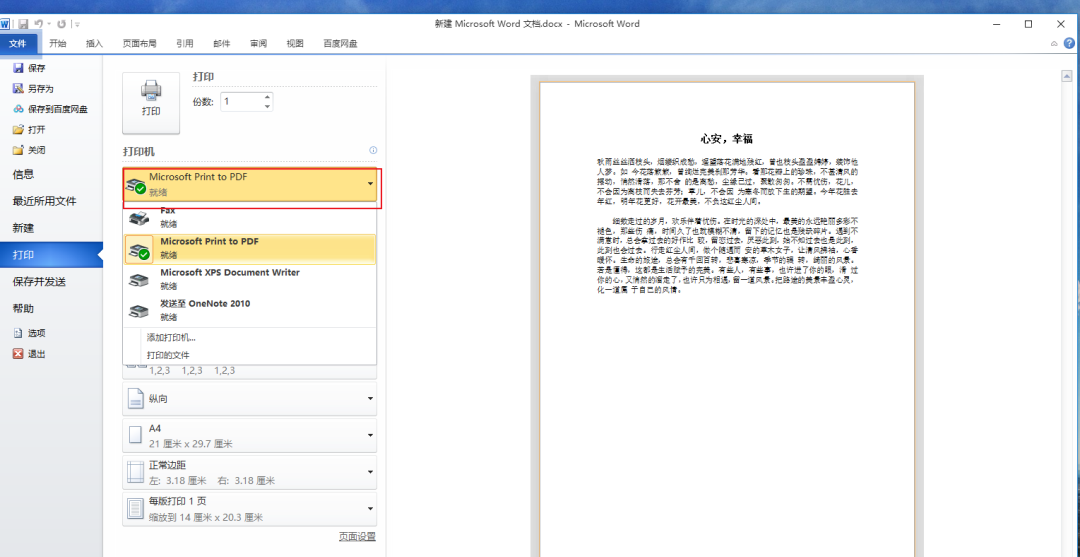Click the OneNote 2010 printer icon

point(138,311)
